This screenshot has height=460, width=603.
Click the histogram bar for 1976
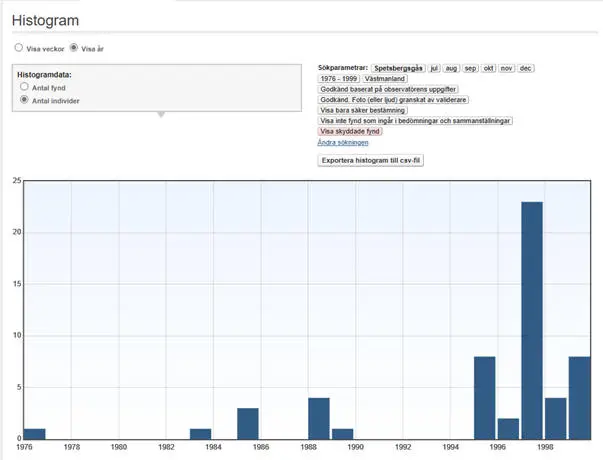(x=34, y=433)
